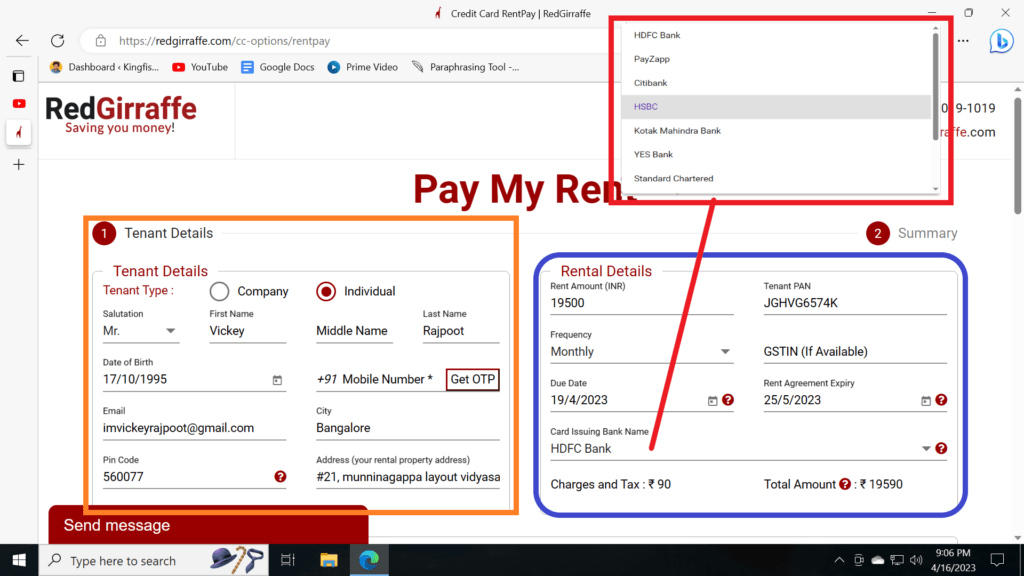Switch to the YouTube vertical tab

19,104
